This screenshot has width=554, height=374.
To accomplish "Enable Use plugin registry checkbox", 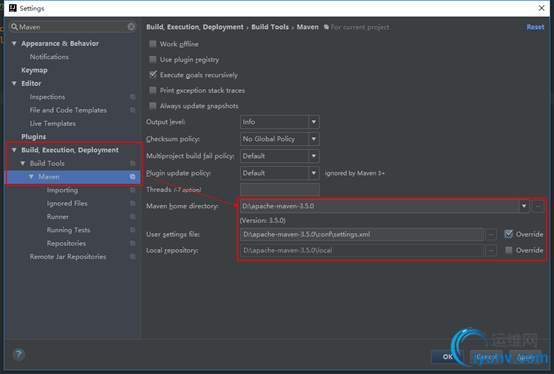I will tap(153, 59).
